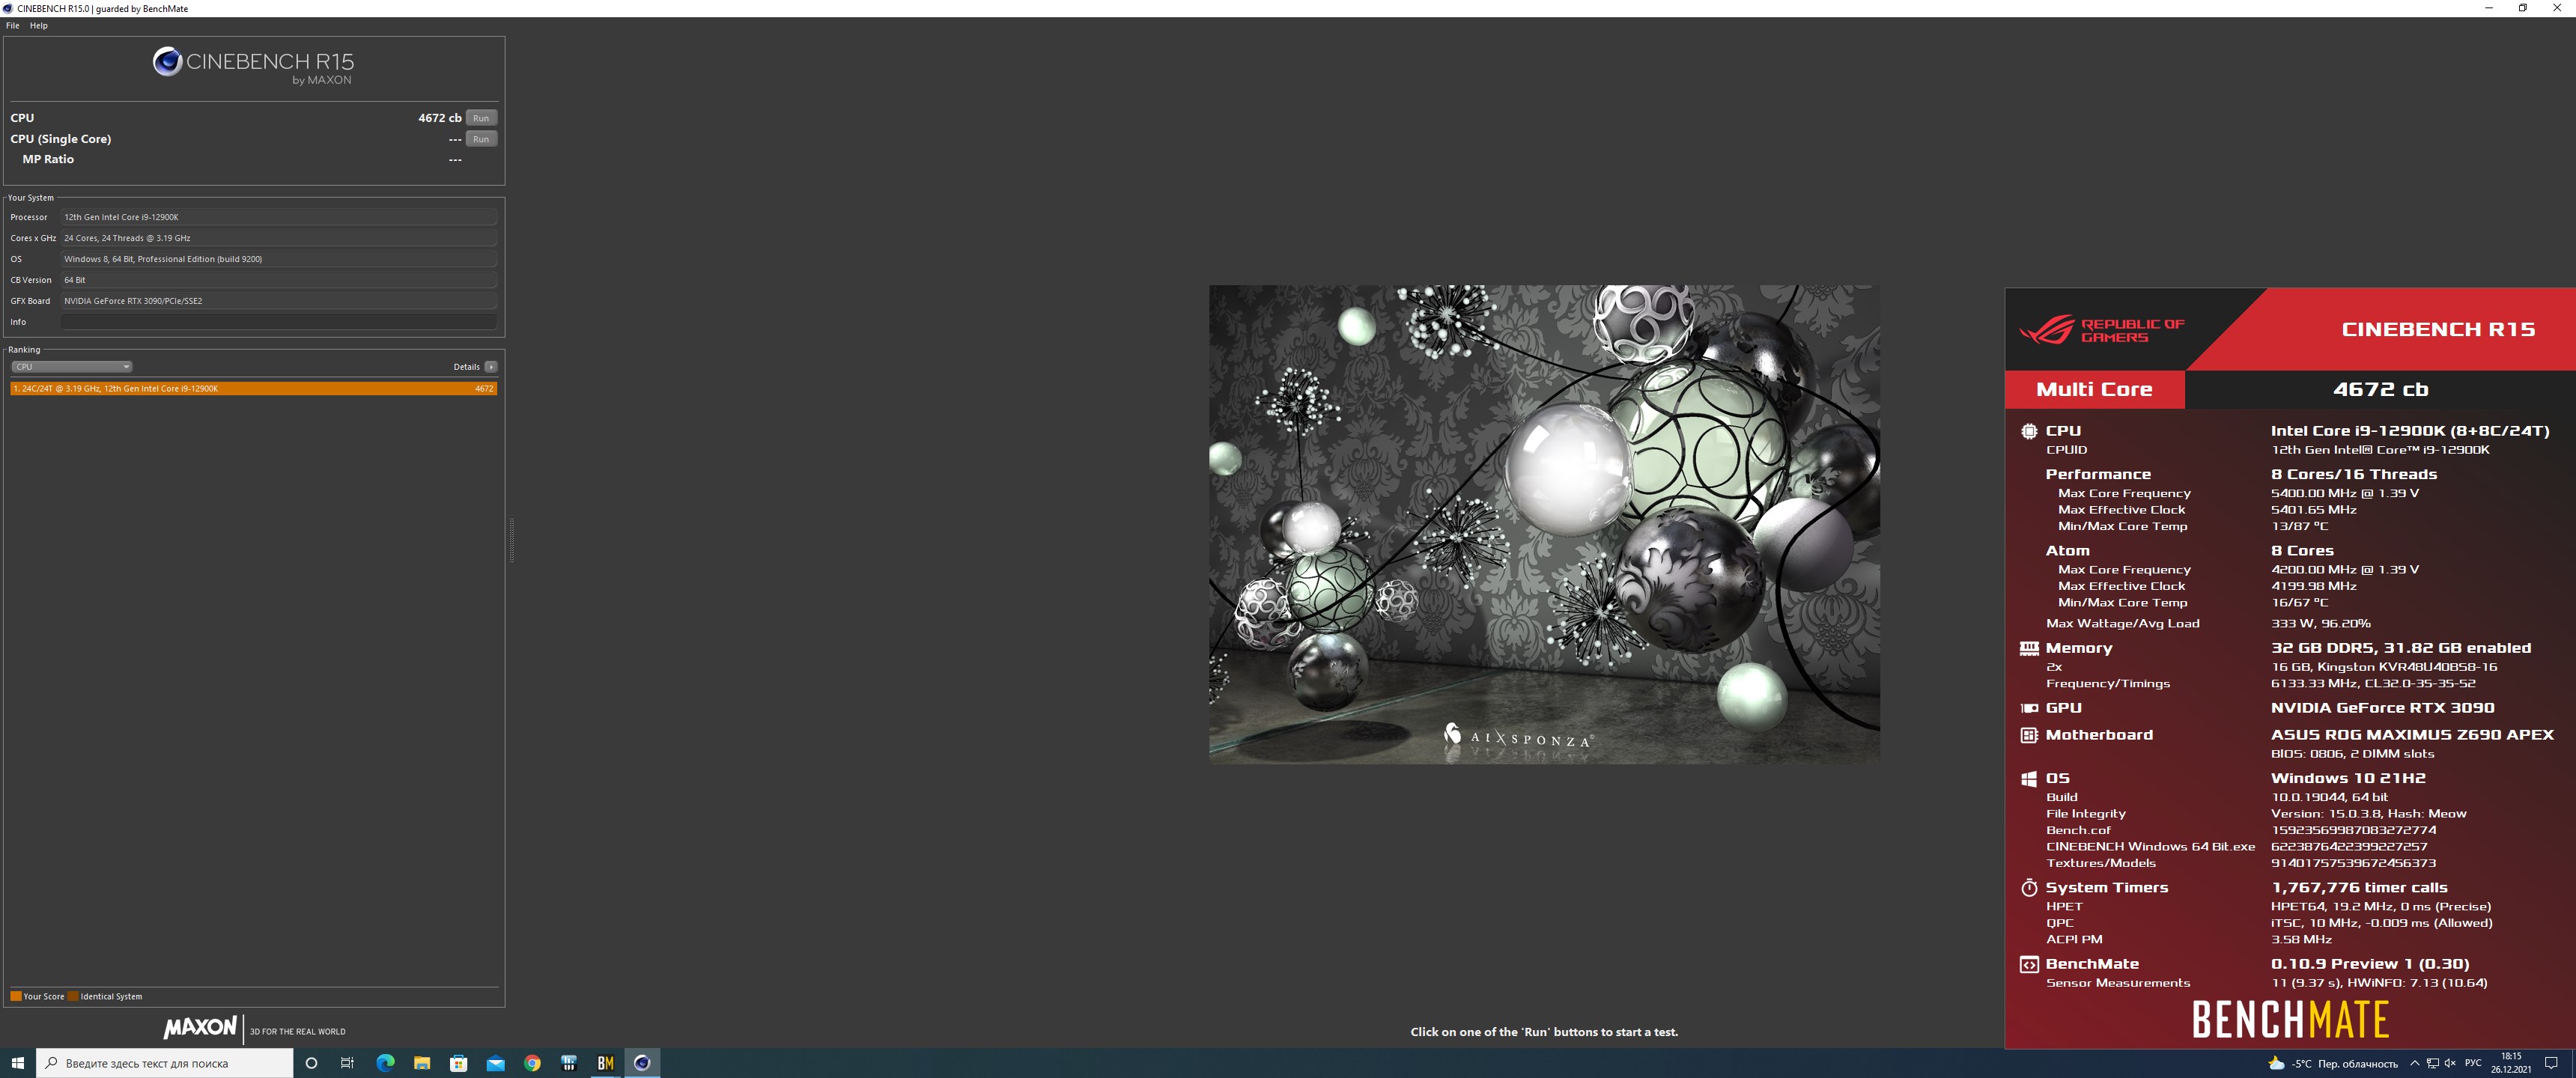This screenshot has width=2576, height=1078.
Task: Open Task View on taskbar
Action: pyautogui.click(x=347, y=1063)
